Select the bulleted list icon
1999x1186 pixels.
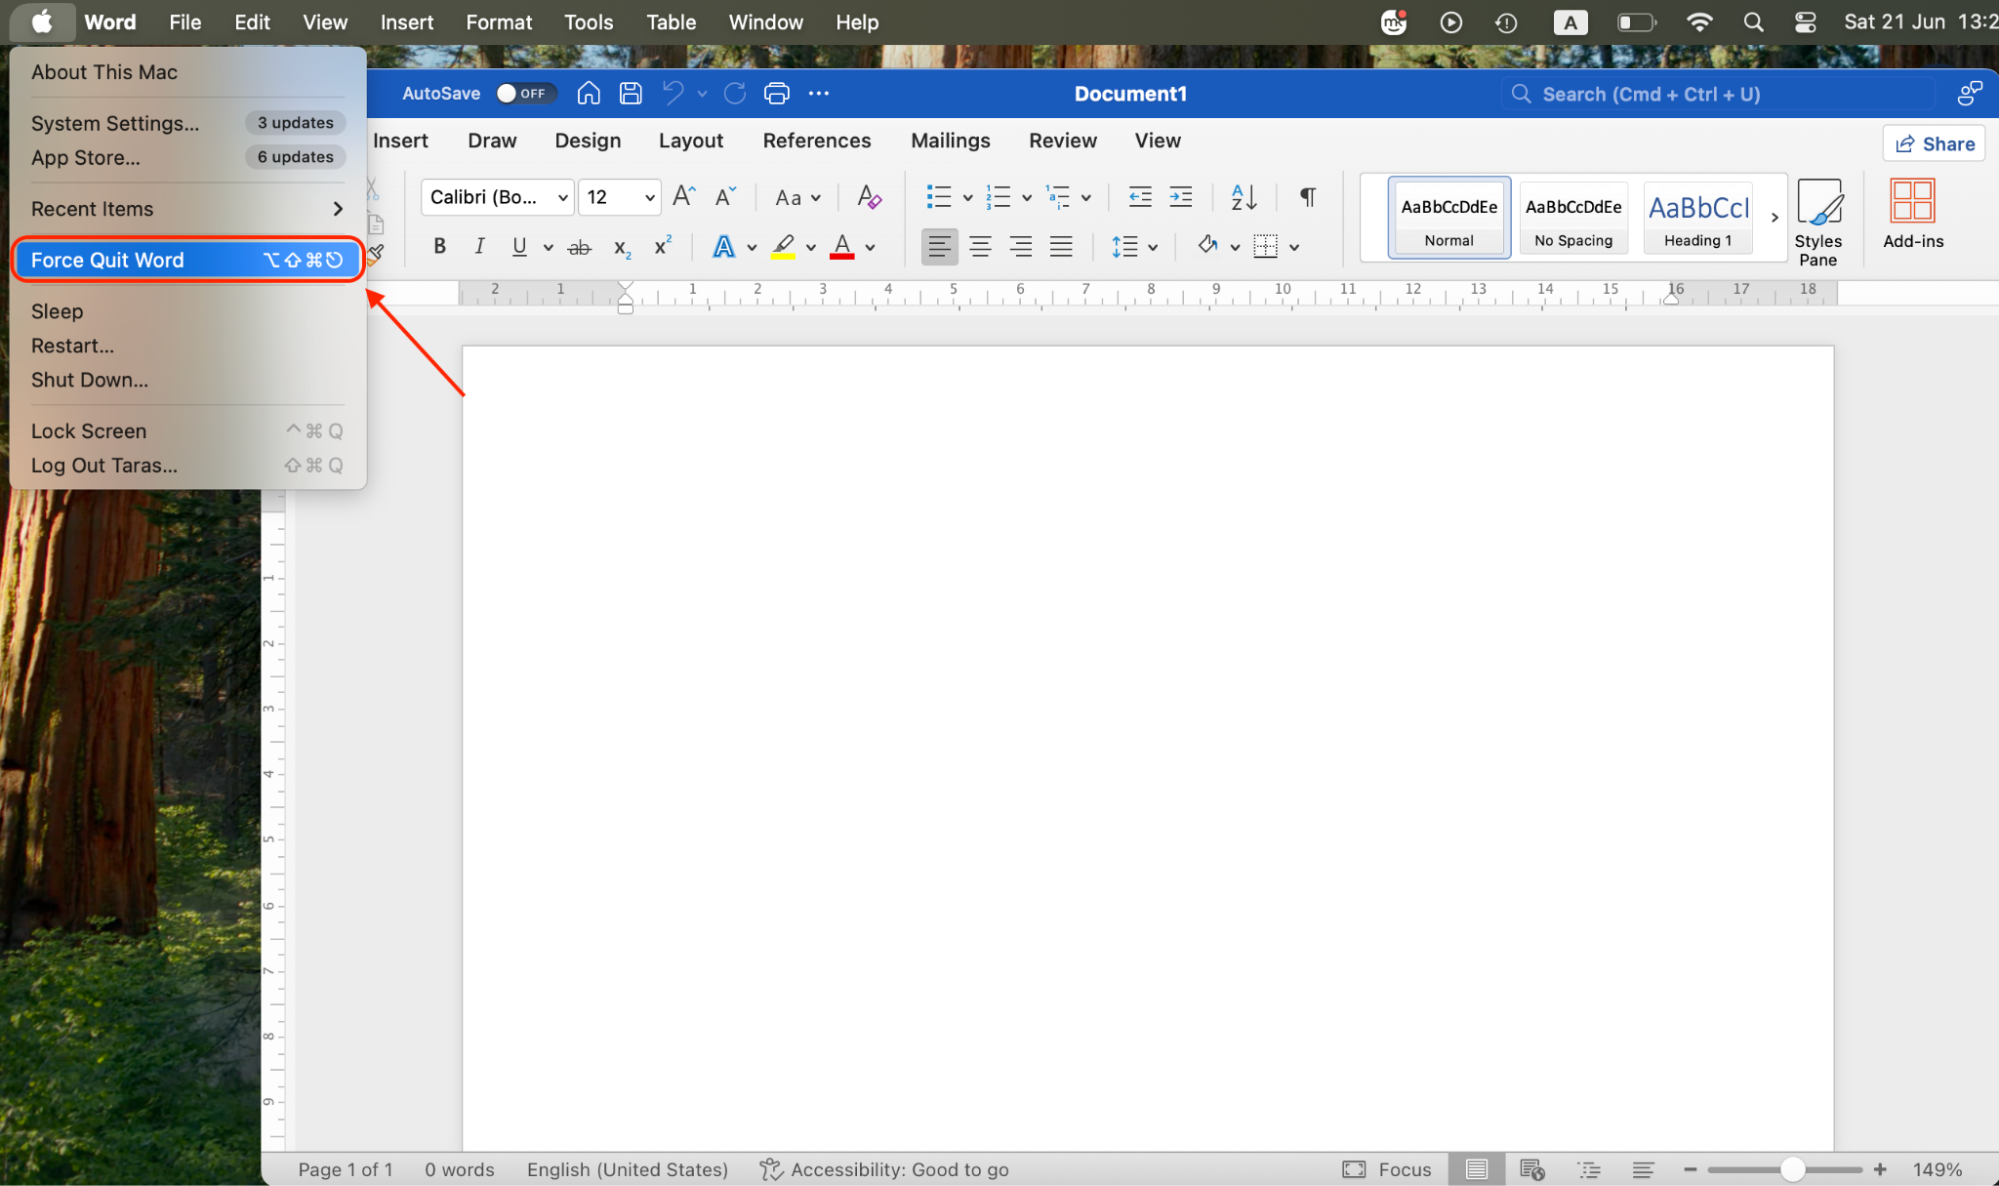(x=941, y=197)
